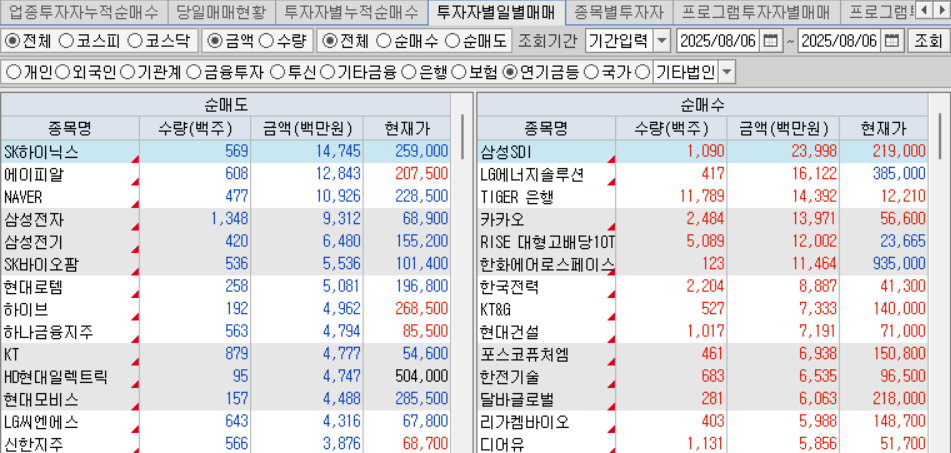Switch to 종목별투자자 tab
951x453 pixels.
pos(618,11)
